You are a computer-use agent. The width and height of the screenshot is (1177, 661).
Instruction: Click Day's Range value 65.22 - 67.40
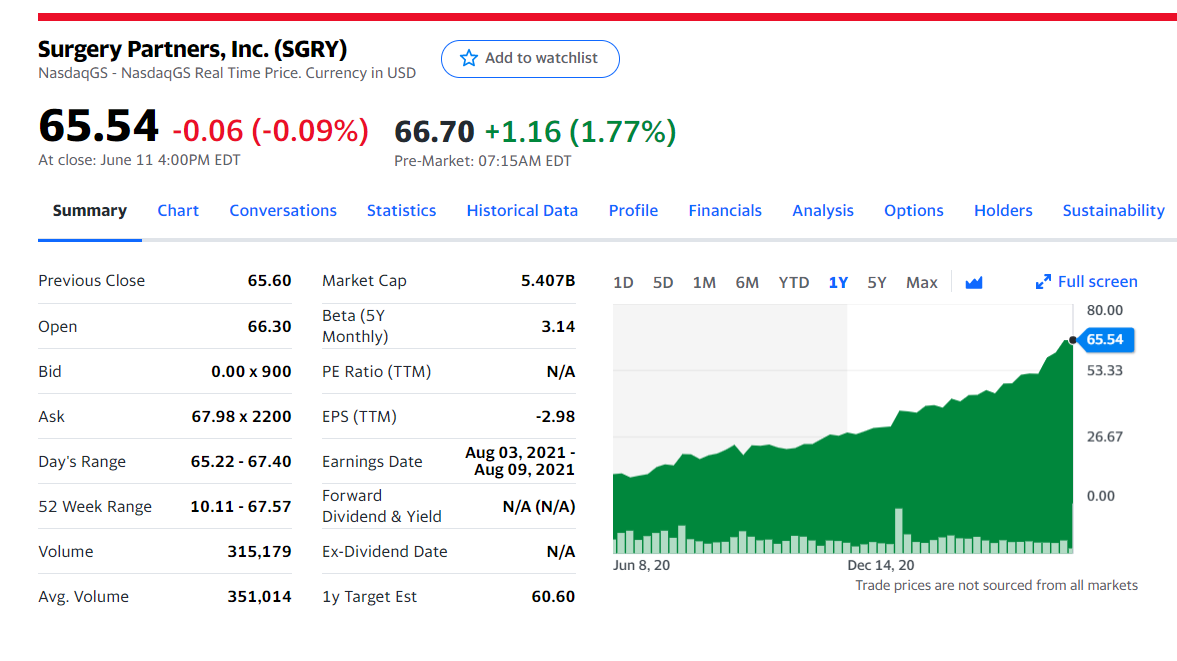click(x=241, y=461)
